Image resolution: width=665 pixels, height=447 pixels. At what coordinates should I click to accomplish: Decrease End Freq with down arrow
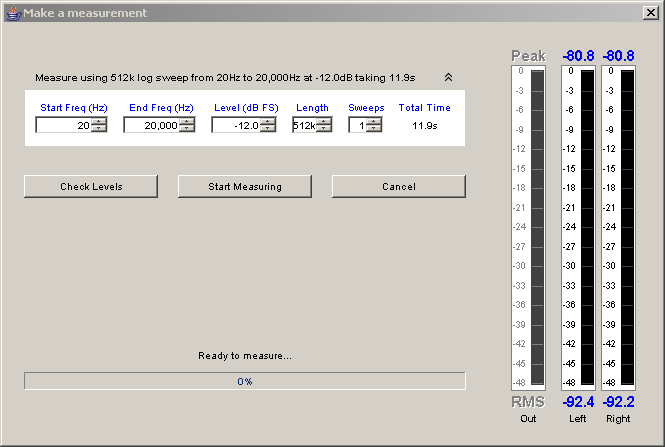tap(187, 129)
